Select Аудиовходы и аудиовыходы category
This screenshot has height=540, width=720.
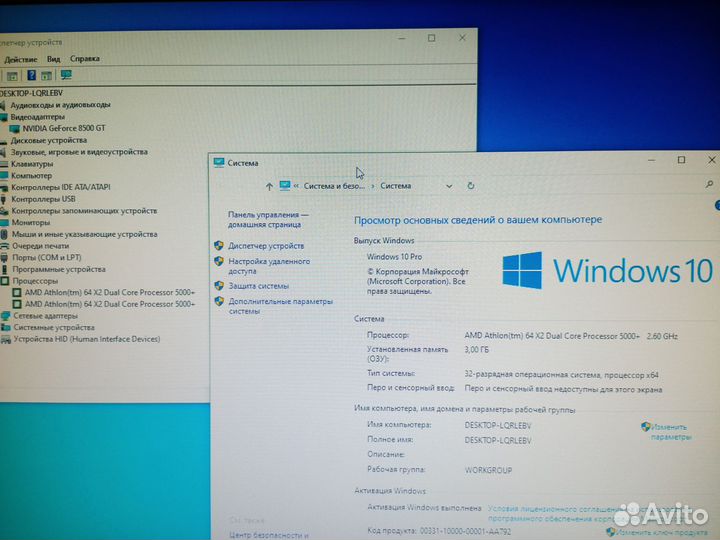[x=60, y=105]
